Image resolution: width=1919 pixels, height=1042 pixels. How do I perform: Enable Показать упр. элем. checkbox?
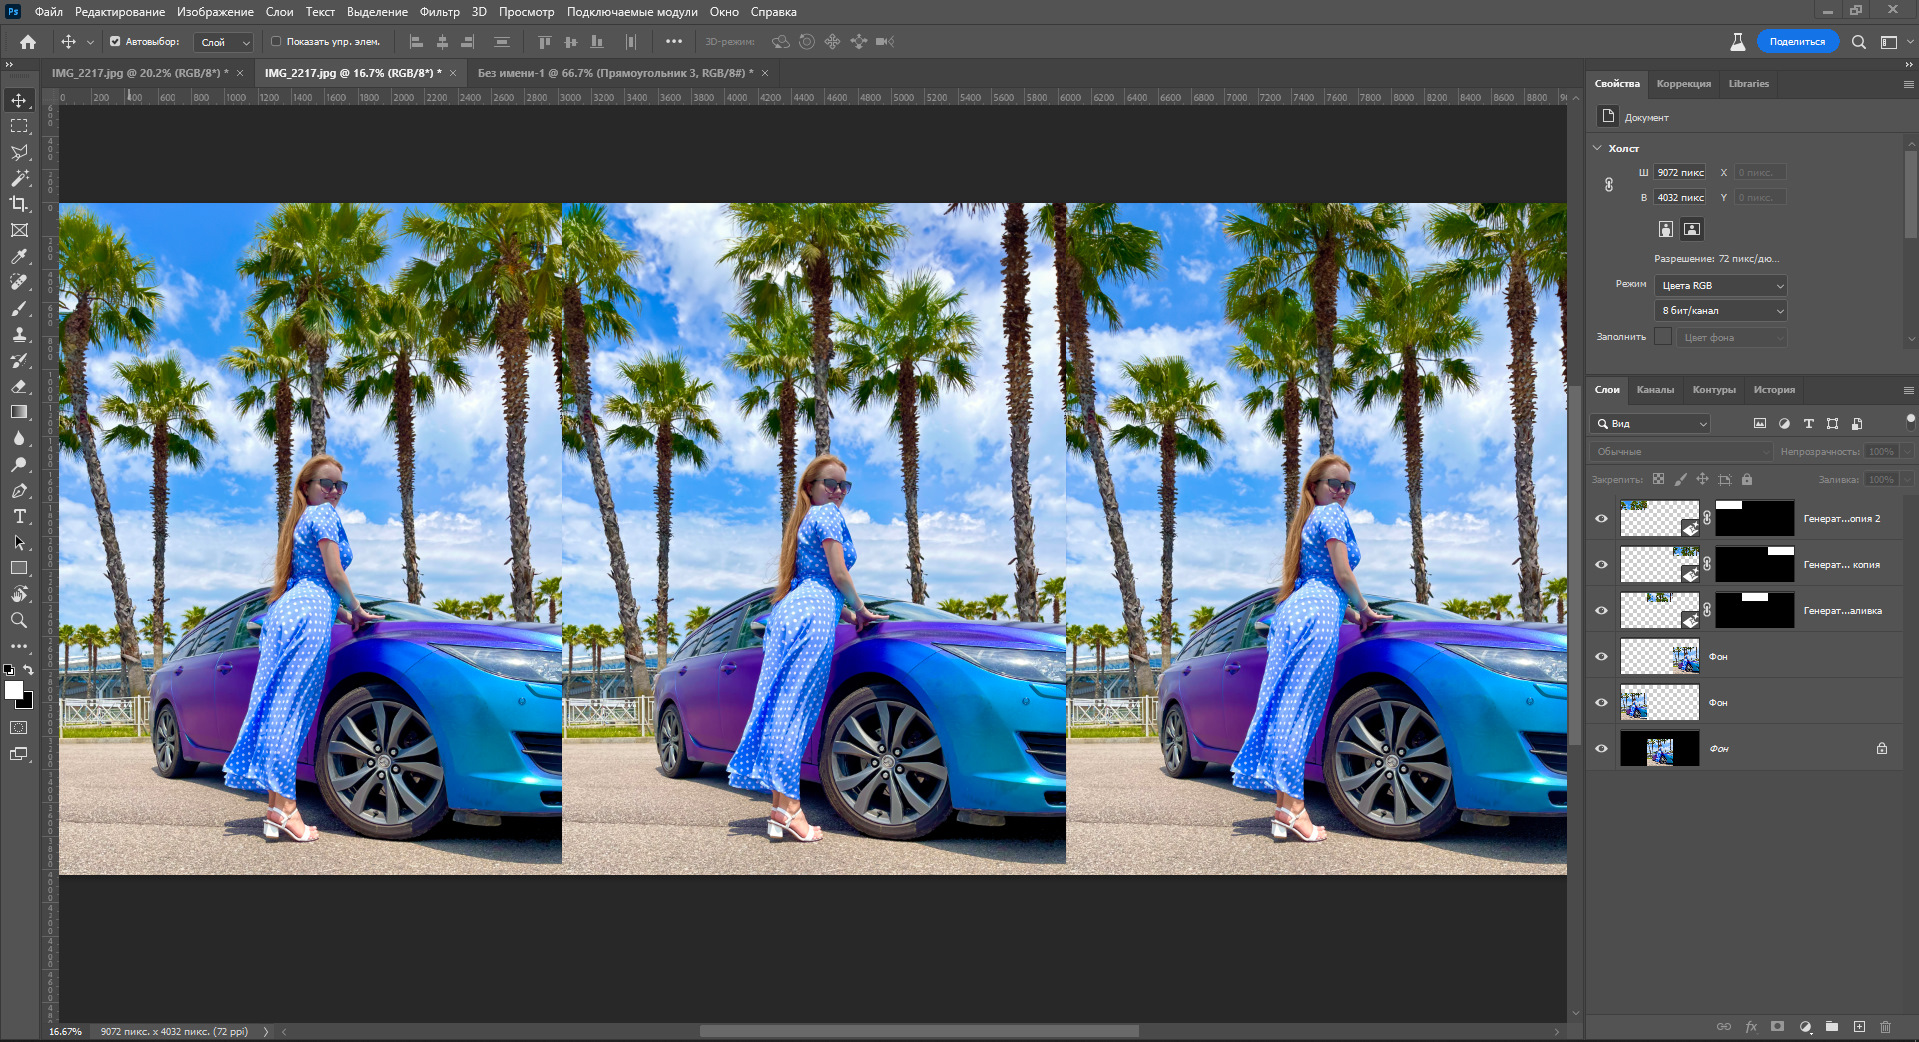pyautogui.click(x=276, y=42)
